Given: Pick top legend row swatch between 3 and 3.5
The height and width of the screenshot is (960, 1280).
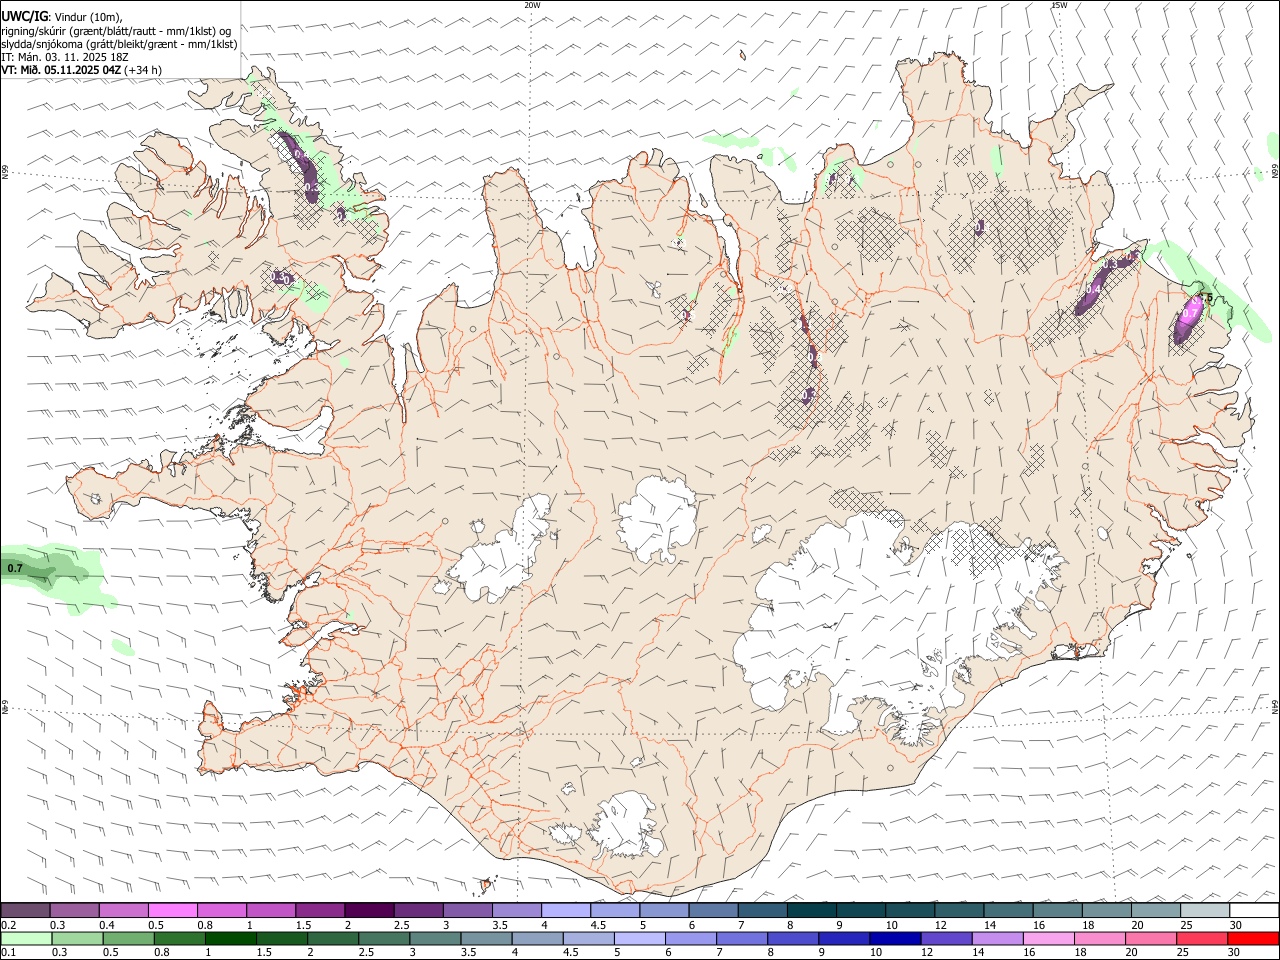Looking at the screenshot, I should [x=467, y=910].
